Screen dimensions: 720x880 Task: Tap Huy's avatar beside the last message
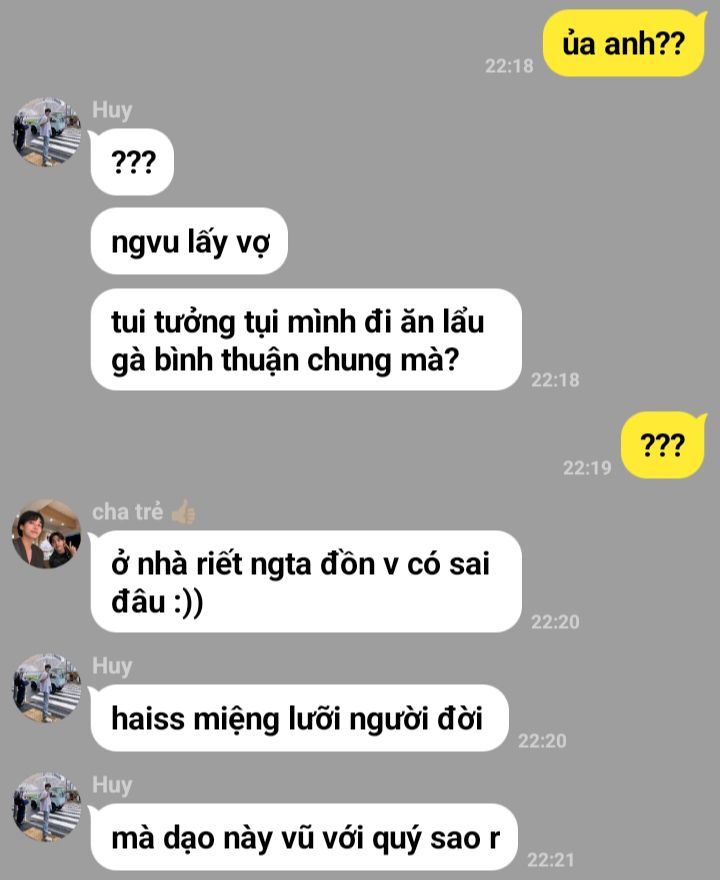tap(47, 806)
